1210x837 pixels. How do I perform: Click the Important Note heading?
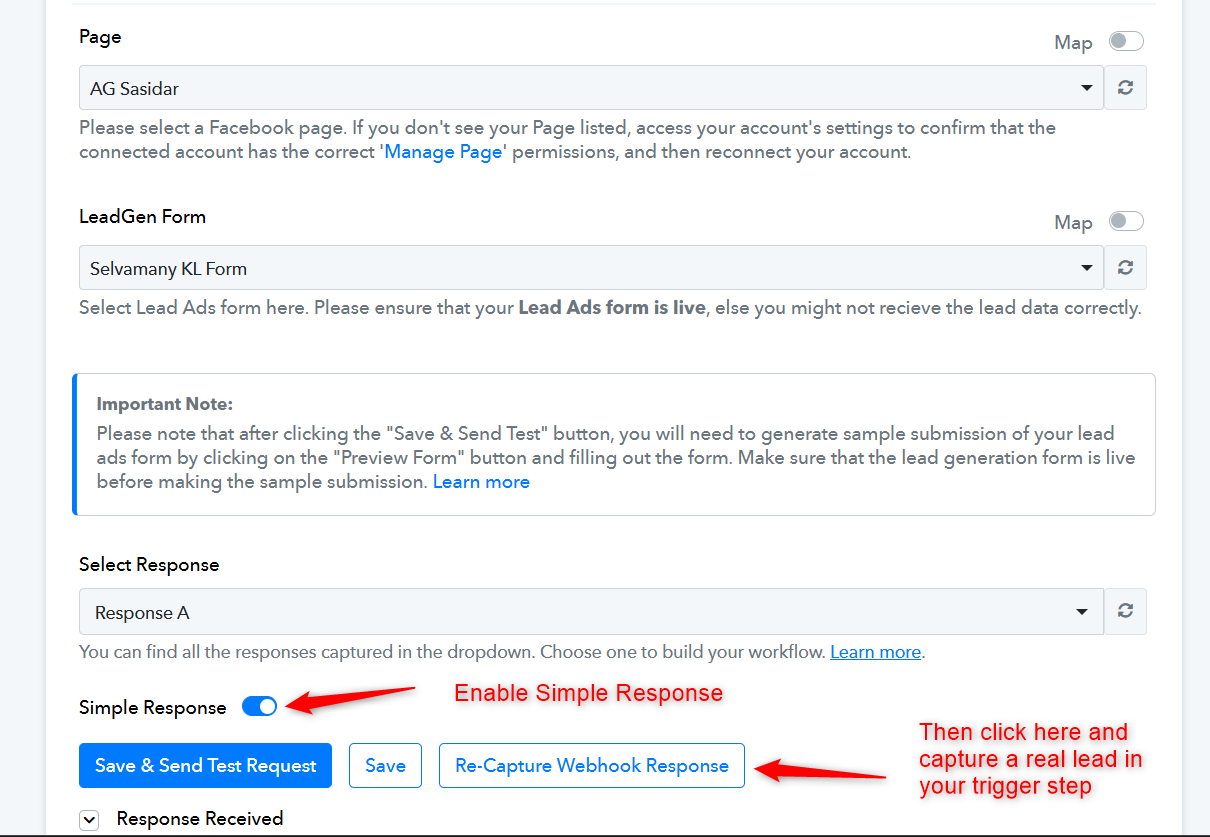coord(165,404)
